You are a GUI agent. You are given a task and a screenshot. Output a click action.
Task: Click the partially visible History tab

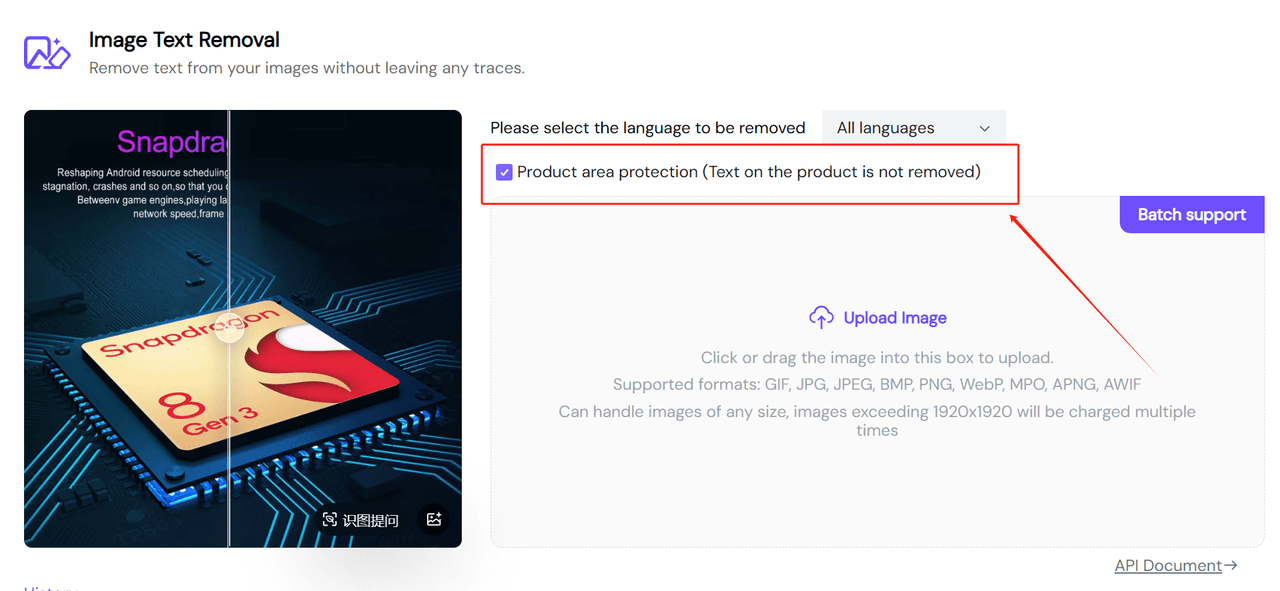click(x=50, y=587)
